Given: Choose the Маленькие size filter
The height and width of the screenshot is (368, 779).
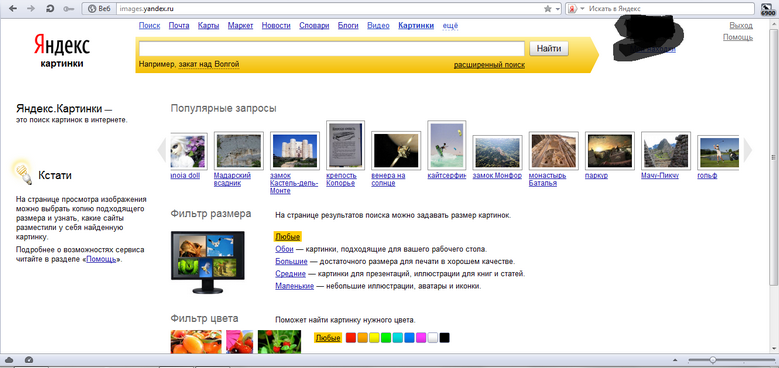Looking at the screenshot, I should [295, 286].
